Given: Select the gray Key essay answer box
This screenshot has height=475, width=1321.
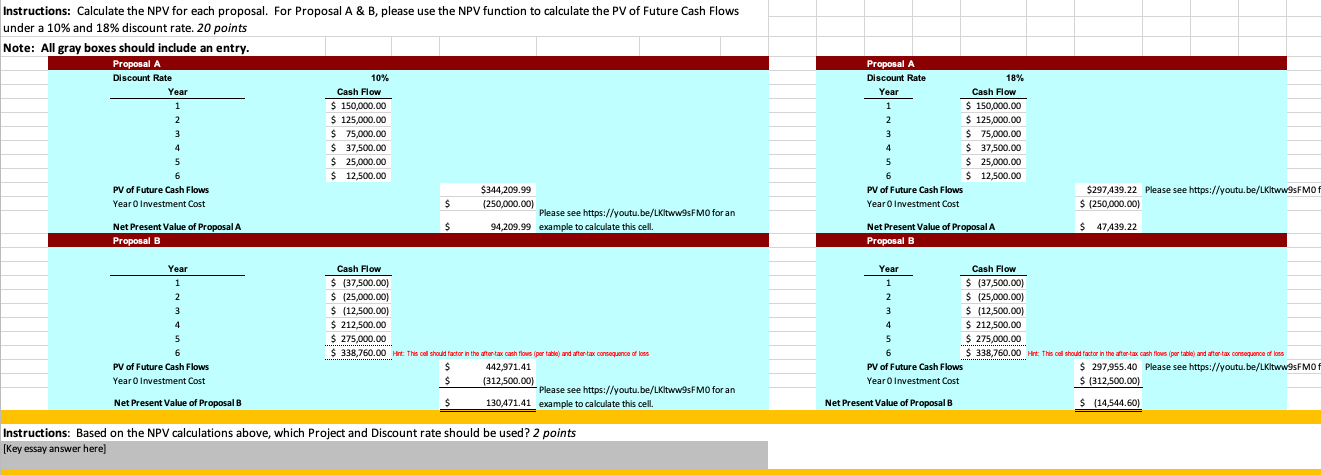Looking at the screenshot, I should [385, 455].
